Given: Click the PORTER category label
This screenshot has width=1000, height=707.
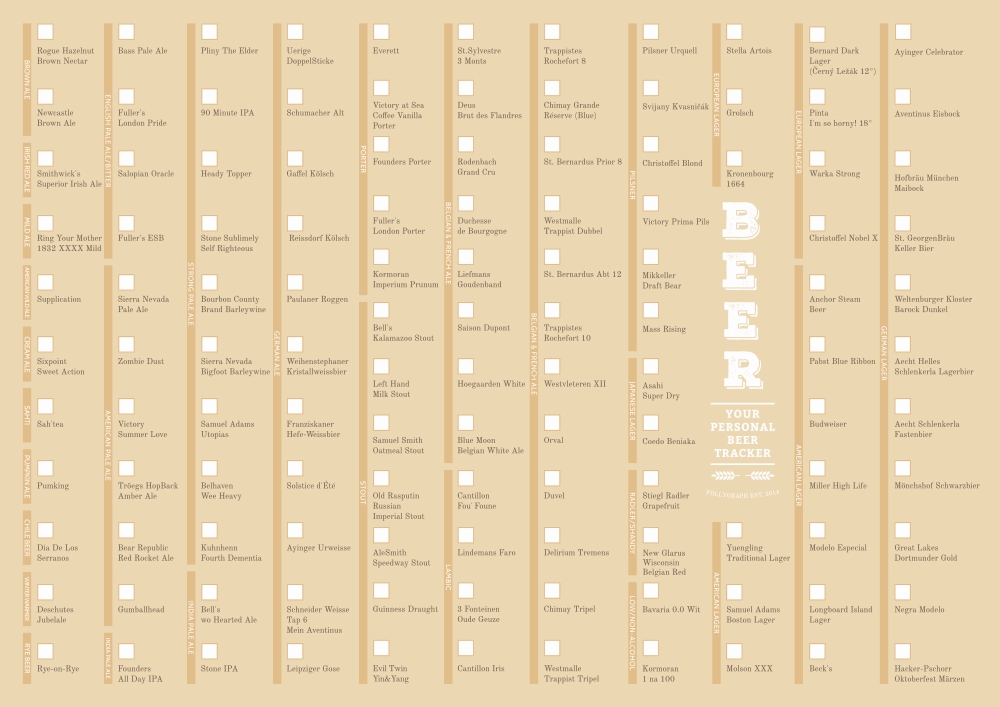Looking at the screenshot, I should point(363,159).
